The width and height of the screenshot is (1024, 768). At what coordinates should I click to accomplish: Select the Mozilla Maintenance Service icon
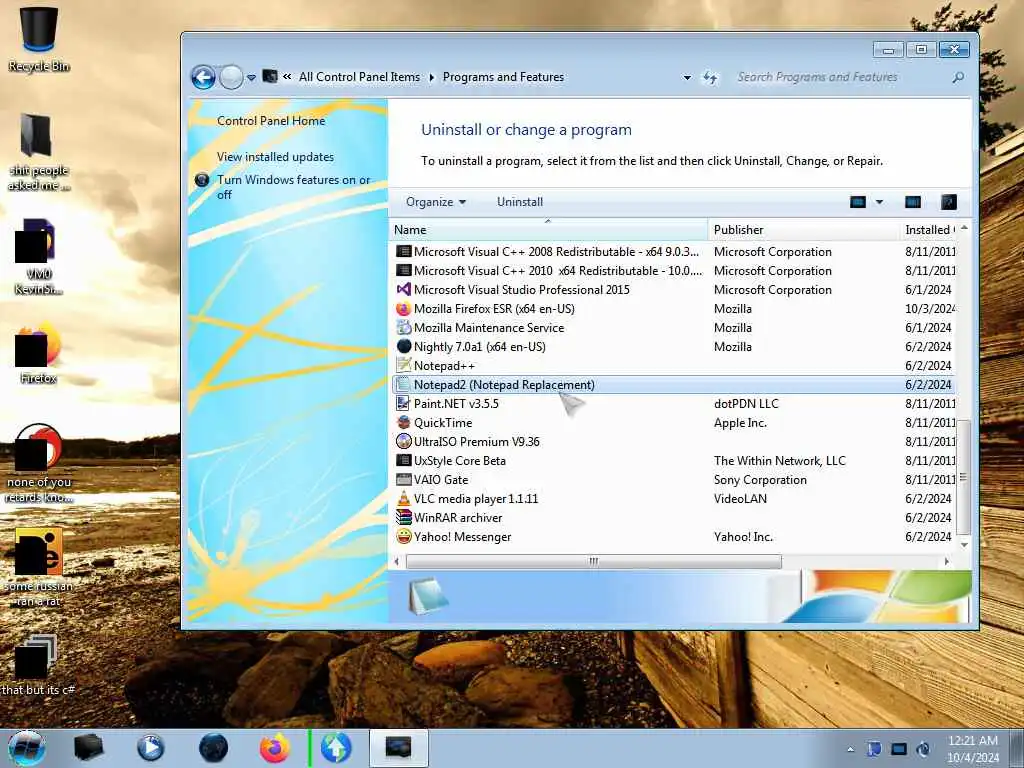pyautogui.click(x=404, y=327)
